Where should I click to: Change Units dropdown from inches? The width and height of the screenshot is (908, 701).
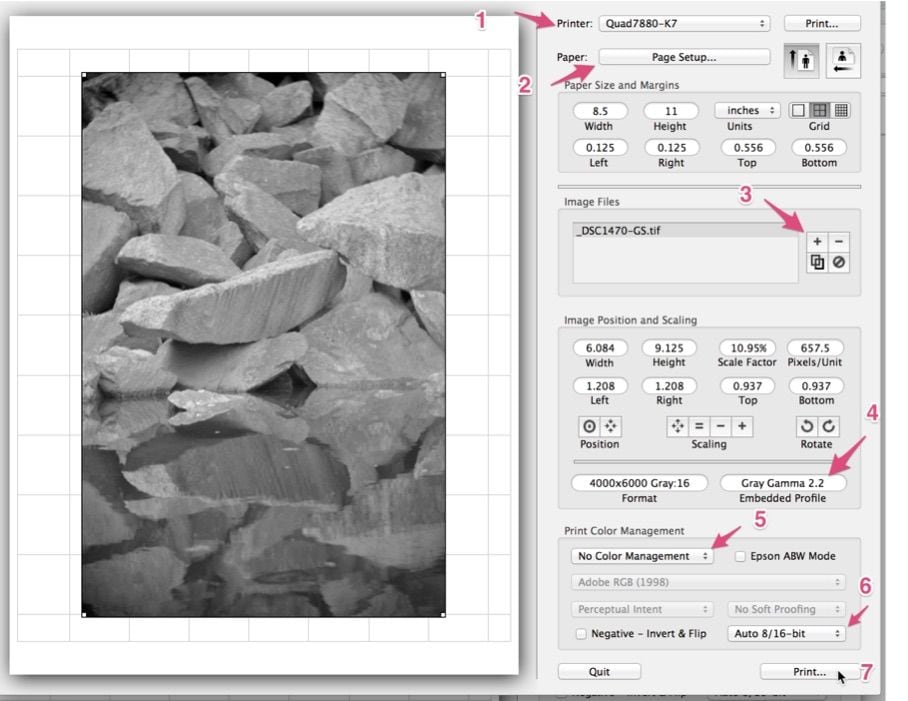point(747,110)
